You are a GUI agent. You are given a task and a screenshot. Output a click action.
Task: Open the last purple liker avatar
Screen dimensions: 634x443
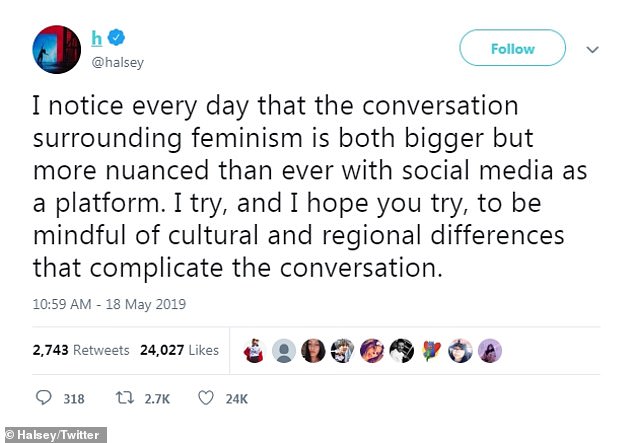[x=490, y=350]
